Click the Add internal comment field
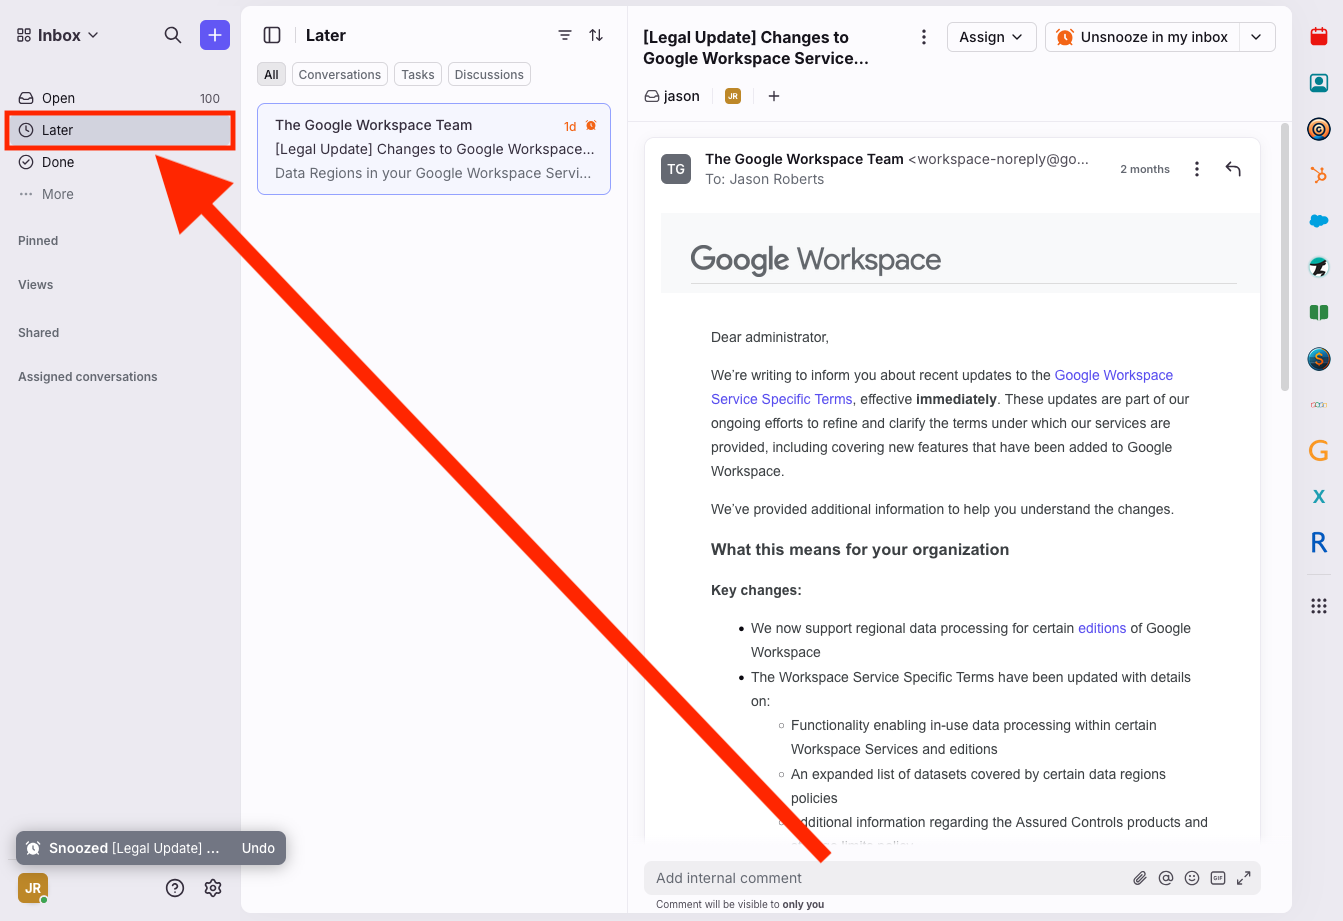1343x921 pixels. [x=880, y=878]
